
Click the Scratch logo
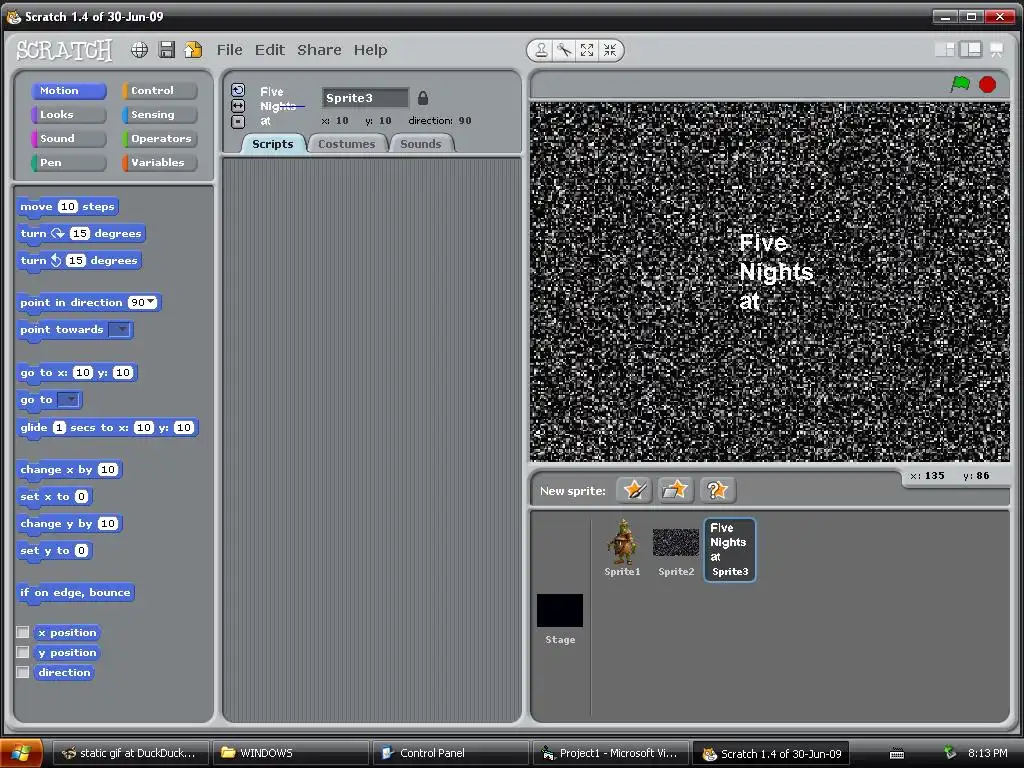pyautogui.click(x=64, y=50)
